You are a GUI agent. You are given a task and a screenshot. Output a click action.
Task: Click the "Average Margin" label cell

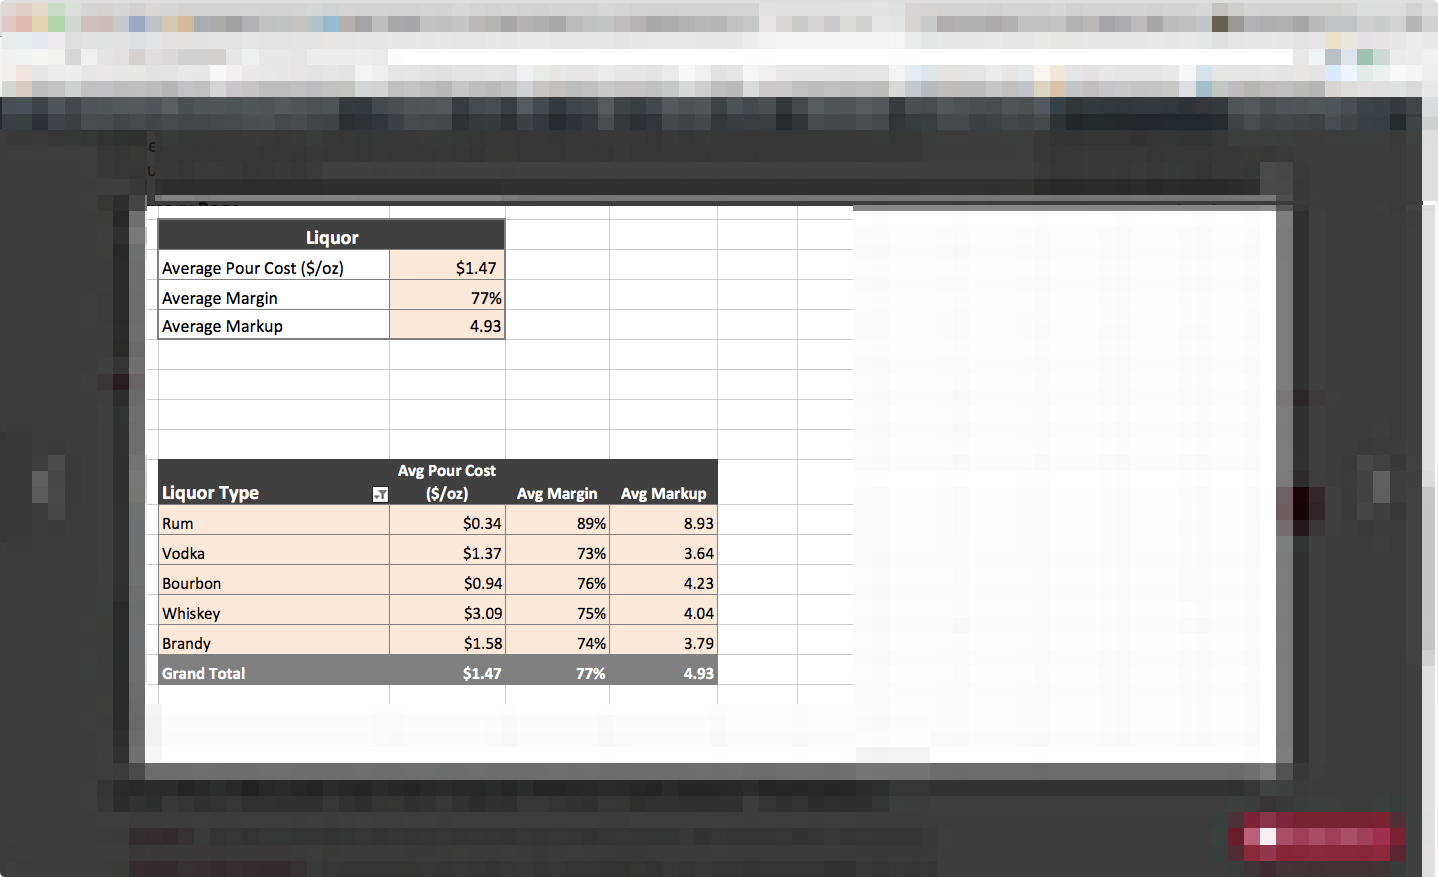(x=274, y=295)
